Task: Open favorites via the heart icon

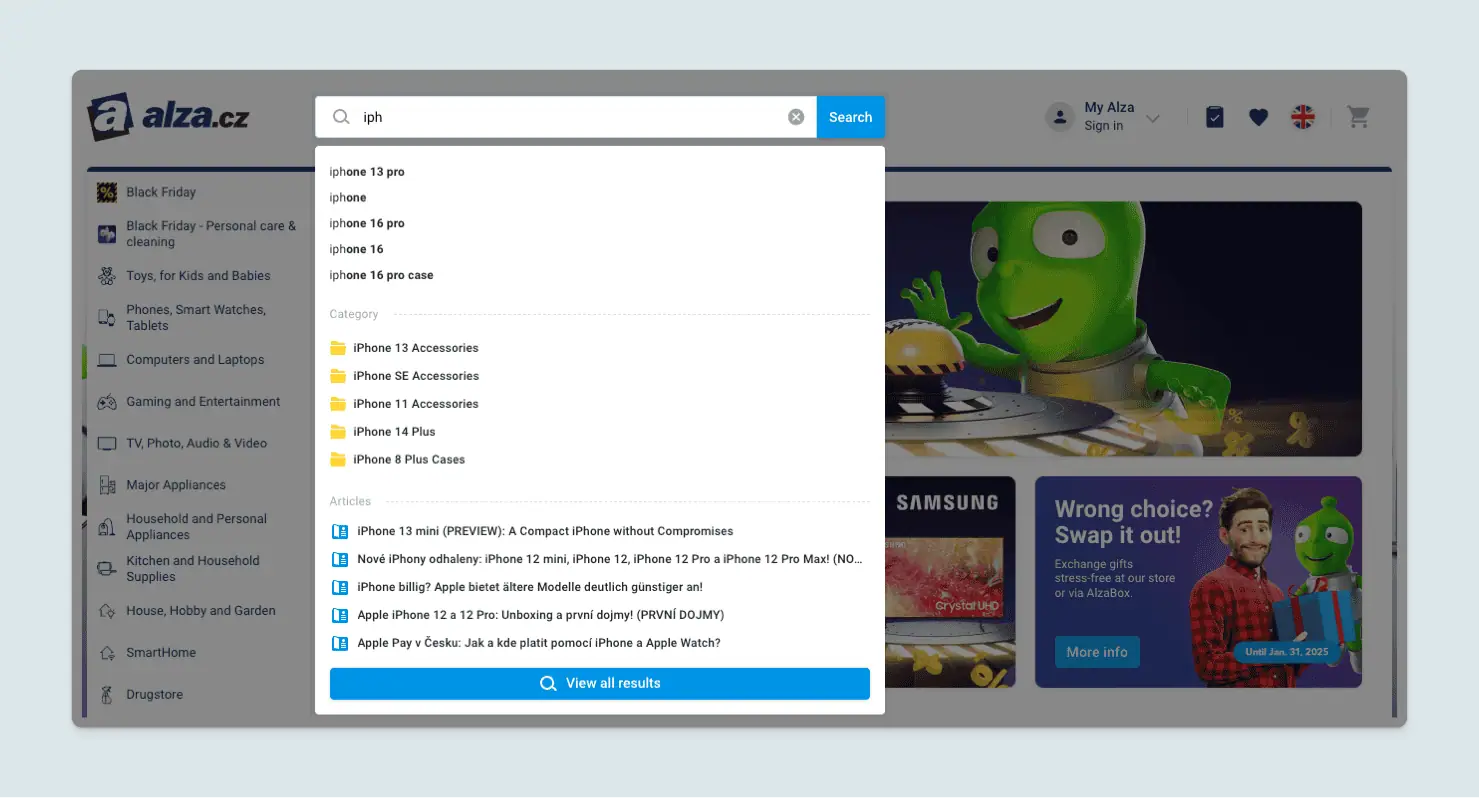Action: [x=1258, y=117]
